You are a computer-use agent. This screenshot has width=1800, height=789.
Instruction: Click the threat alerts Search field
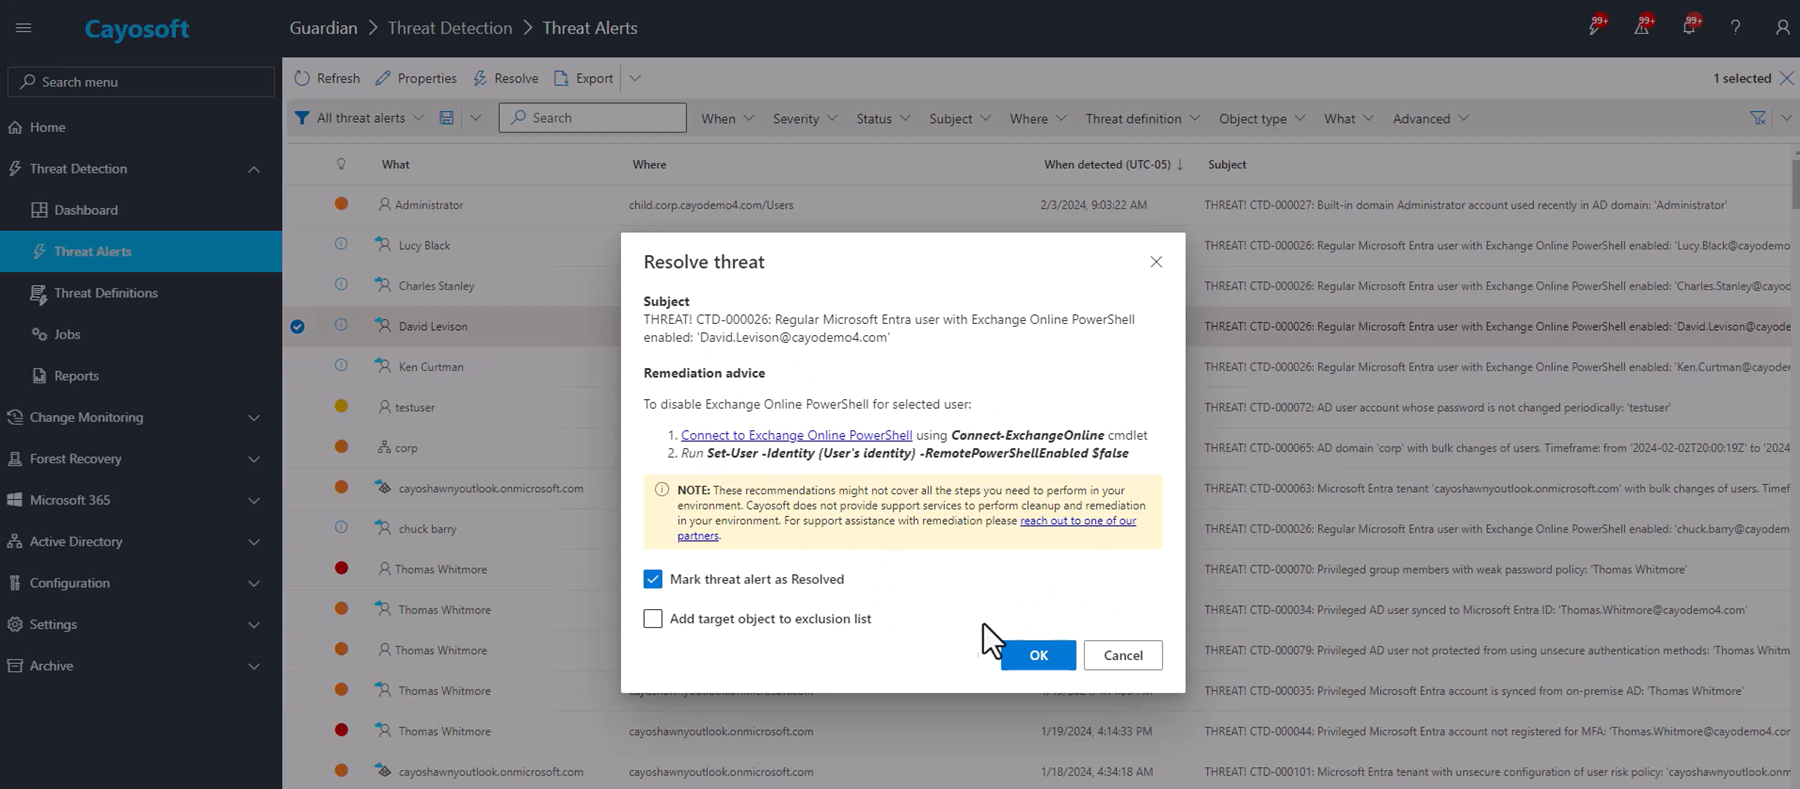click(x=593, y=118)
